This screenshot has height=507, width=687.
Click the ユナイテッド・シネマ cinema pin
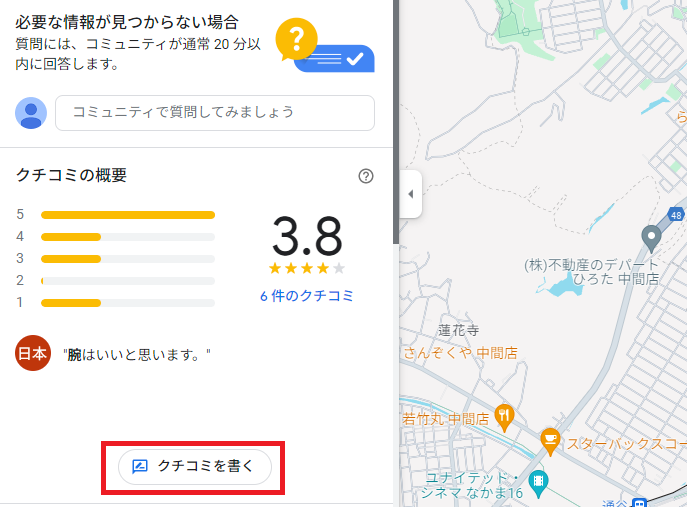pos(538,484)
